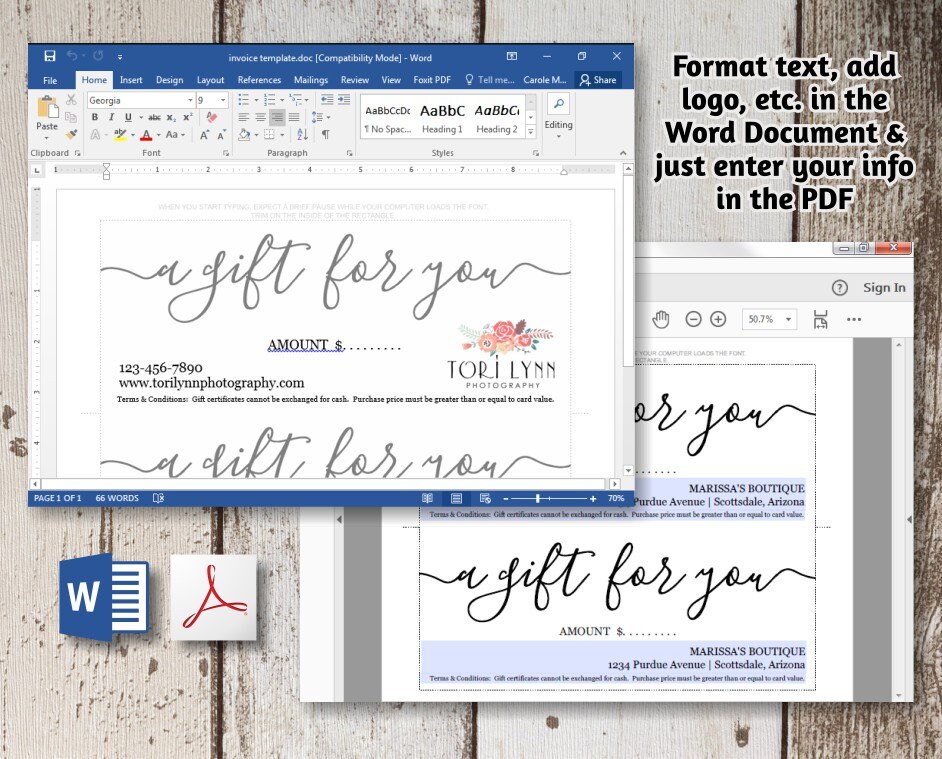Screen dimensions: 942x759
Task: Undo the last action in Word
Action: coord(72,56)
